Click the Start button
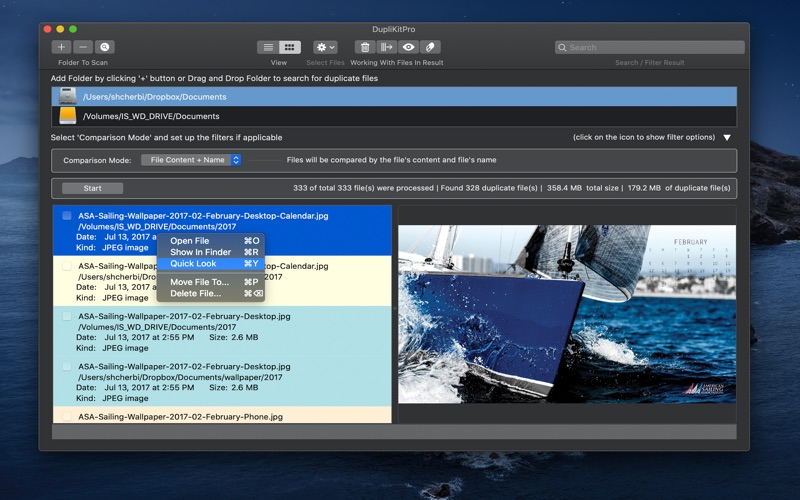The image size is (800, 500). point(92,188)
